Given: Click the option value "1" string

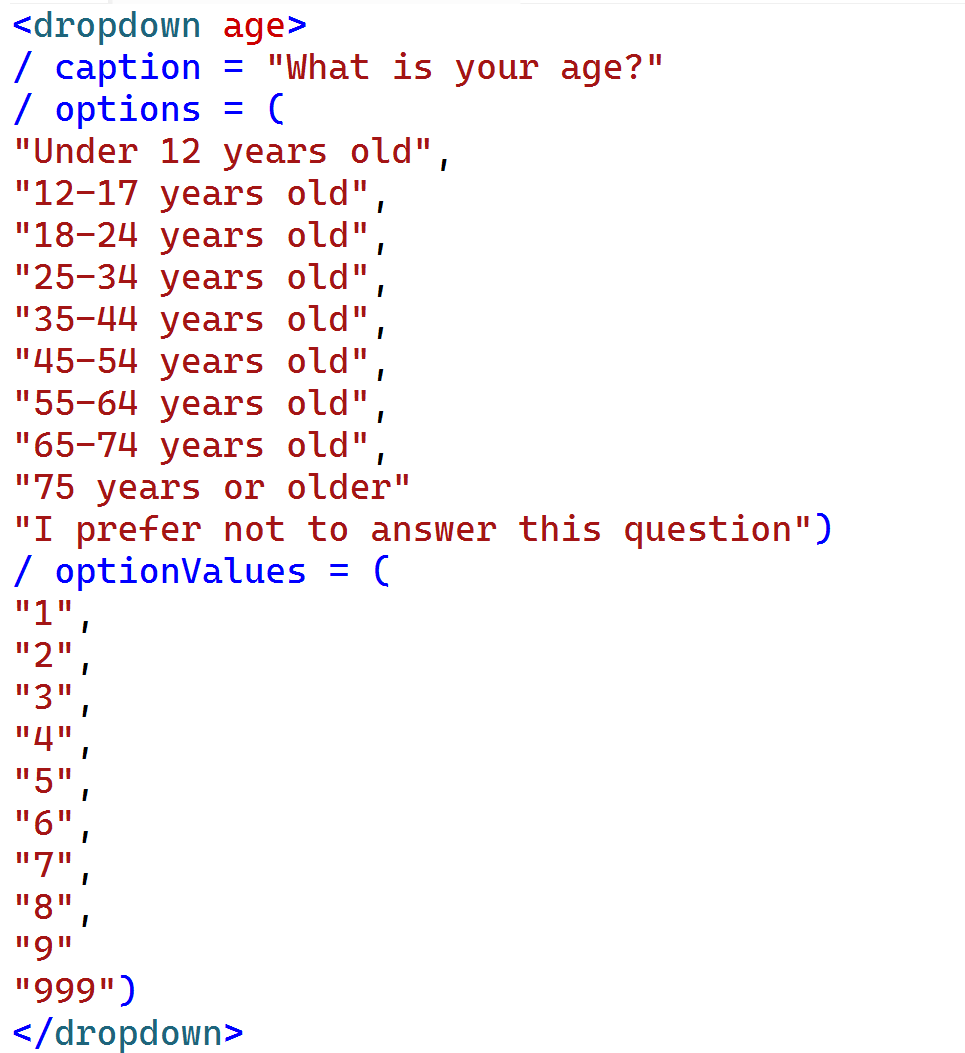Looking at the screenshot, I should coord(44,614).
